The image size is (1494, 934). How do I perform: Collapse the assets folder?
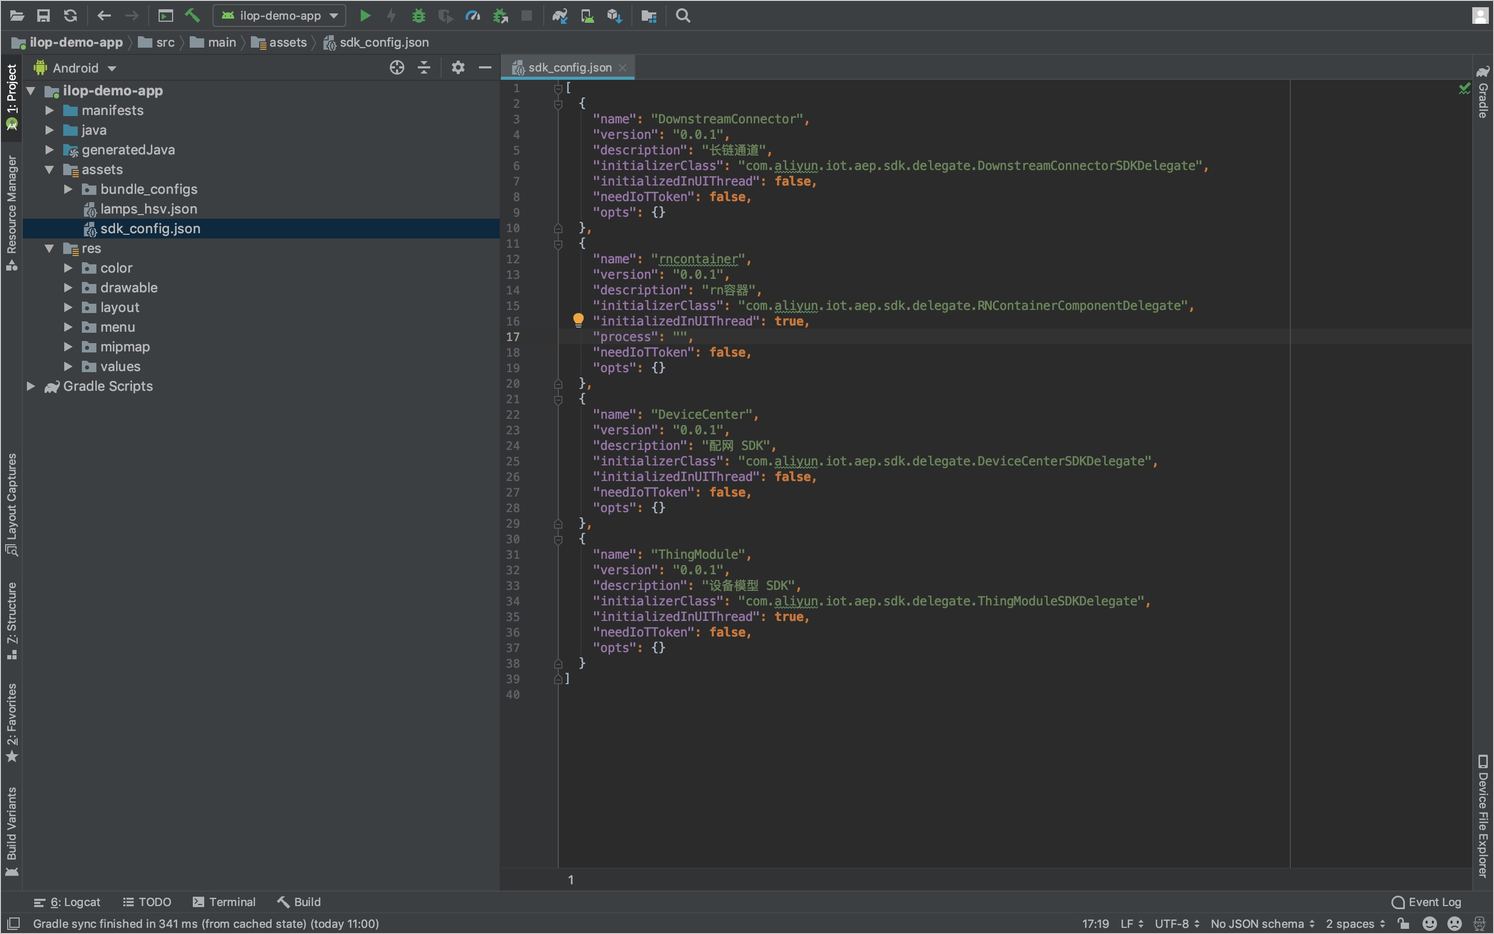pyautogui.click(x=49, y=170)
